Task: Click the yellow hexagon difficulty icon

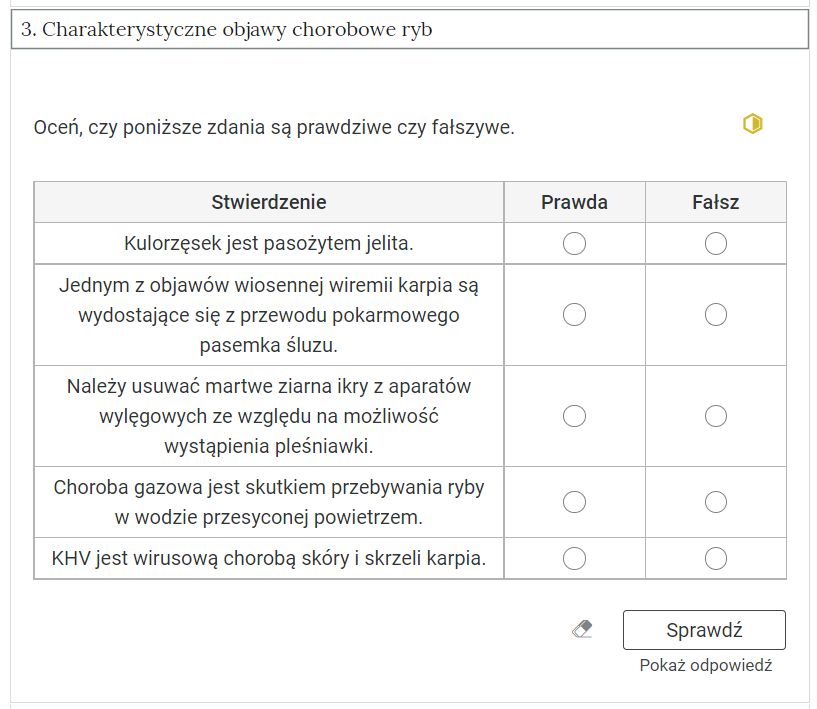Action: coord(750,122)
